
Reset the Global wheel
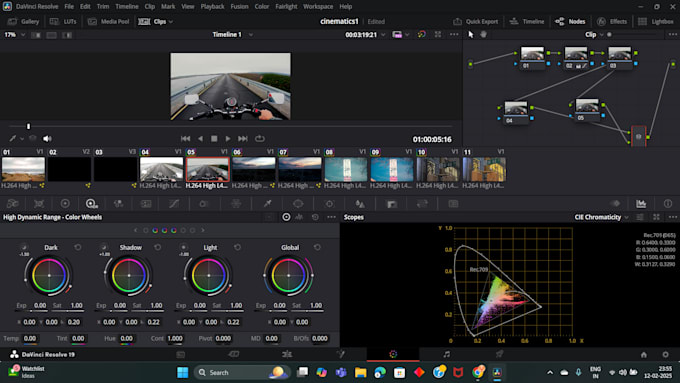[x=317, y=247]
